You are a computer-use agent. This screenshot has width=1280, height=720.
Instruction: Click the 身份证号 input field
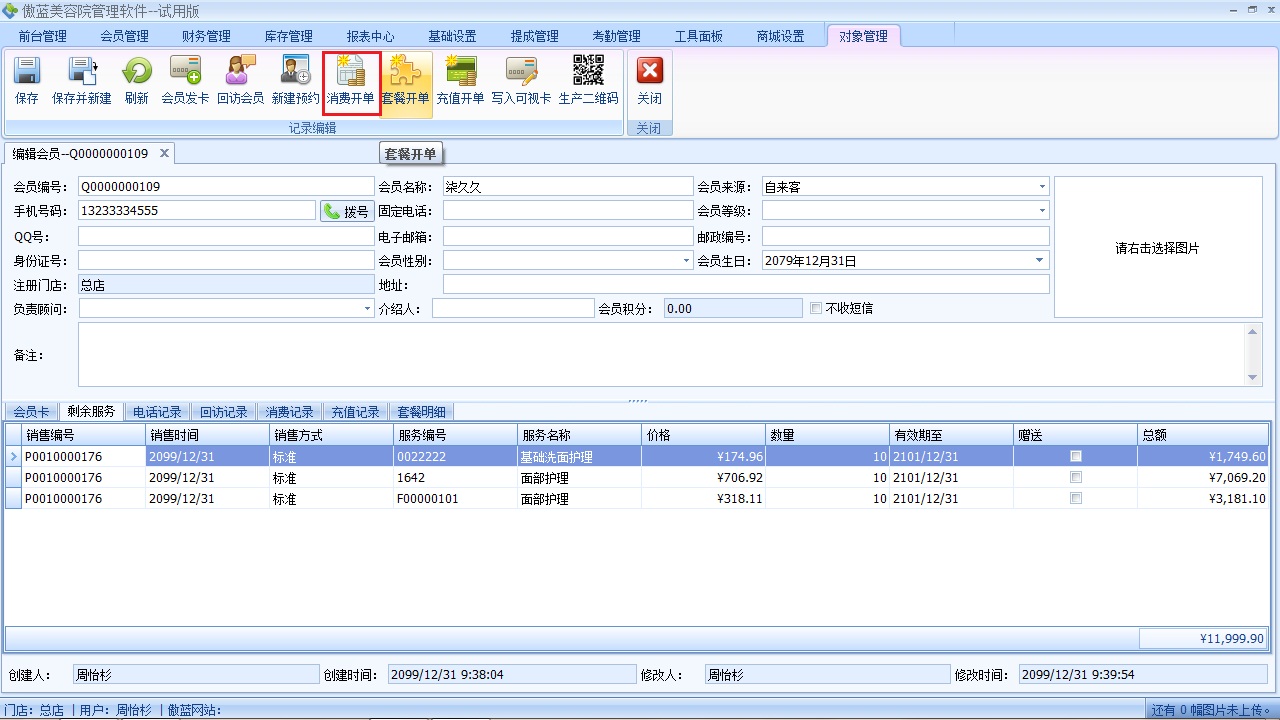tap(225, 261)
